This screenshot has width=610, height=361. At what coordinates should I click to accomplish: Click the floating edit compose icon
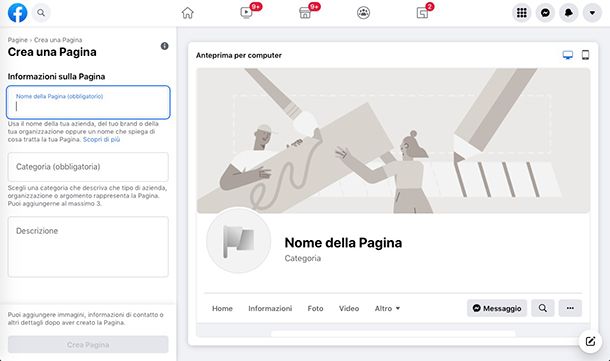pos(590,341)
